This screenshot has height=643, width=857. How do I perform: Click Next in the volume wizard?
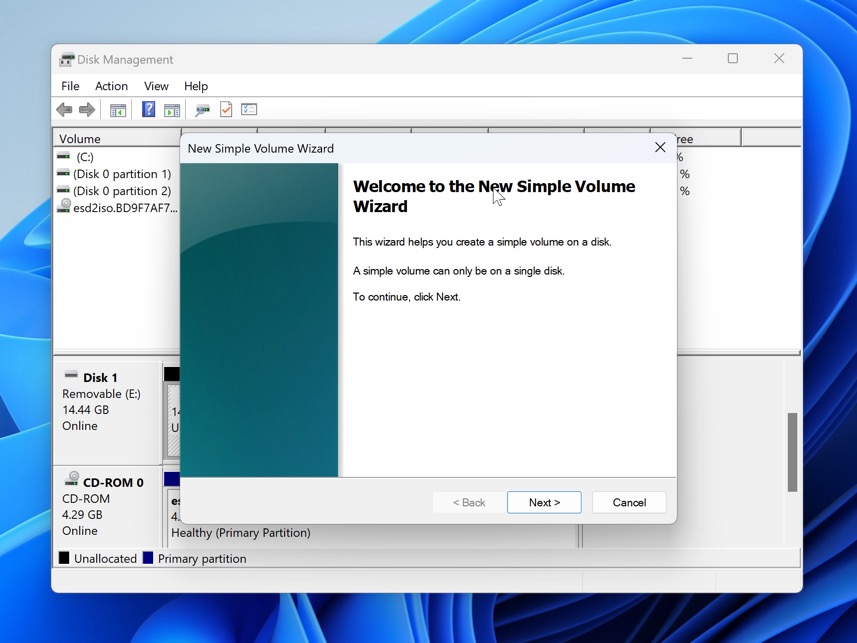[x=544, y=502]
